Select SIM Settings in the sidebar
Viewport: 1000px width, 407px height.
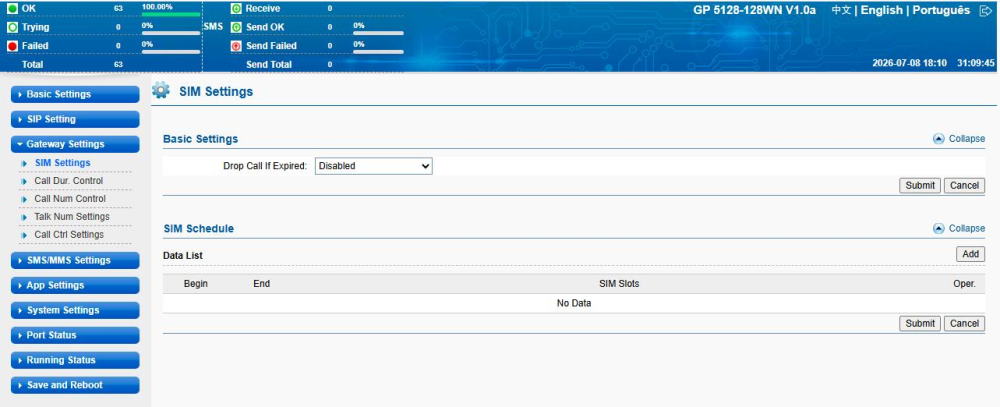pyautogui.click(x=62, y=163)
